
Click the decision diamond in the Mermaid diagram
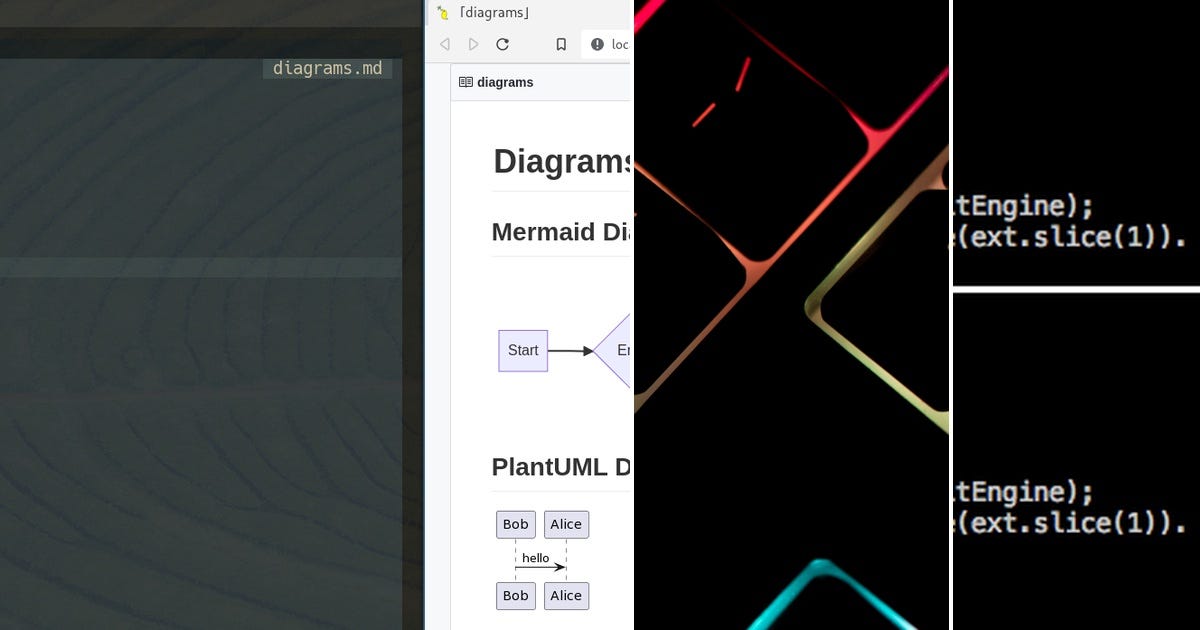tap(622, 350)
